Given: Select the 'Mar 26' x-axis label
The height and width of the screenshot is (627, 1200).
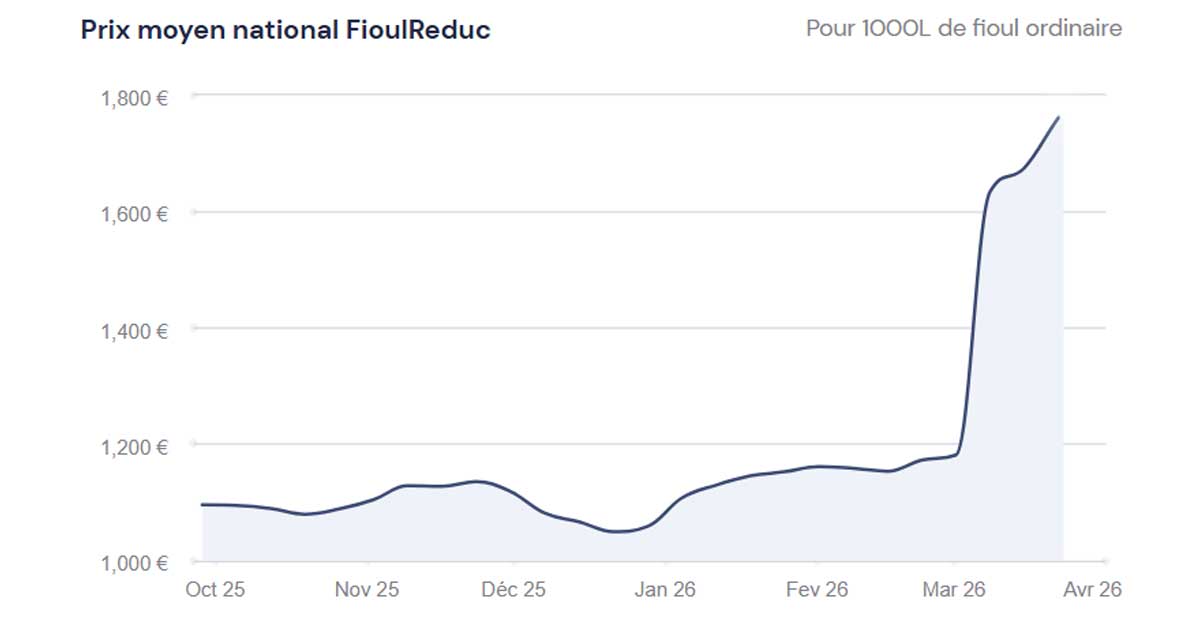Looking at the screenshot, I should [954, 590].
